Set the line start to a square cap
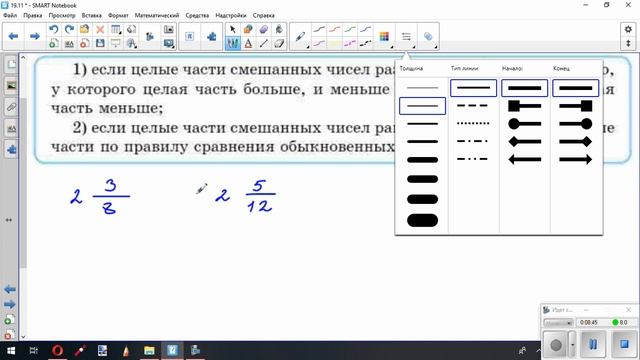This screenshot has width=640, height=360. coord(524,106)
